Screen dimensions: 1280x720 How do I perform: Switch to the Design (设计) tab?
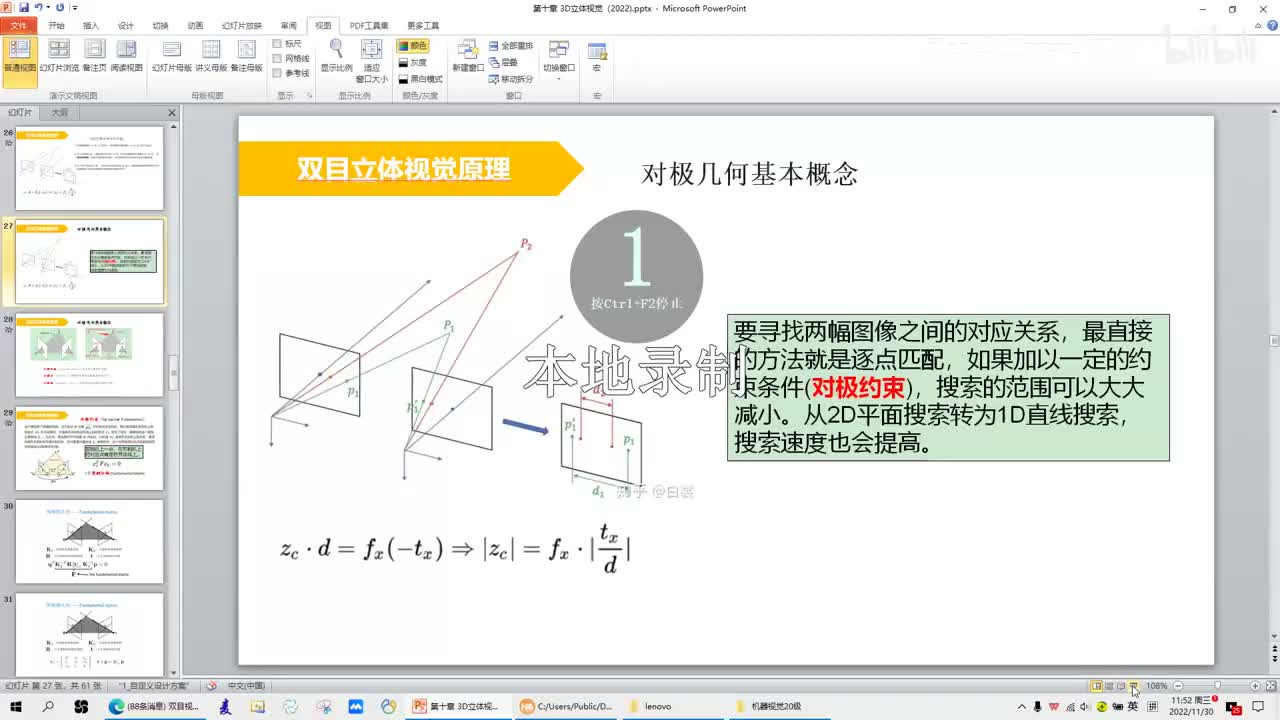click(125, 25)
